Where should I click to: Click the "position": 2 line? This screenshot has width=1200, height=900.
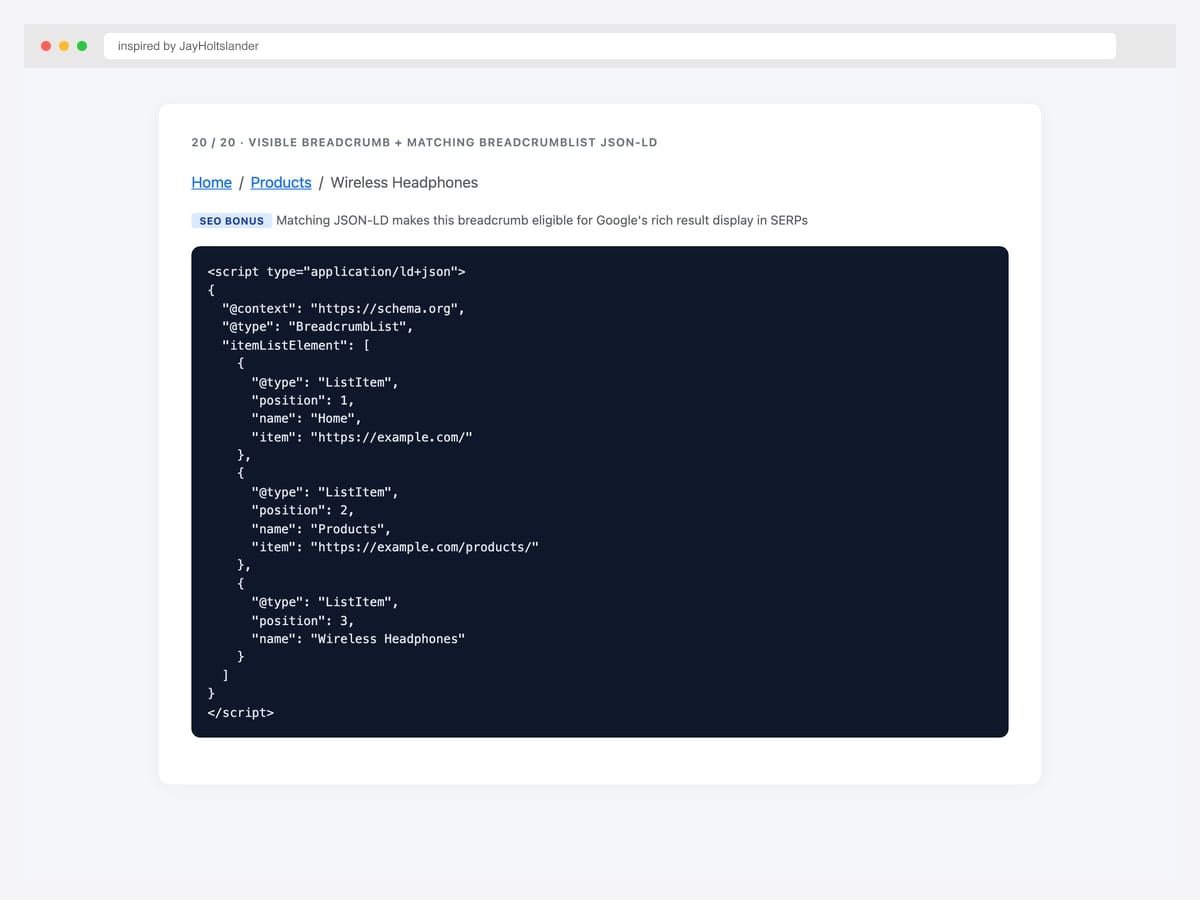[x=303, y=510]
